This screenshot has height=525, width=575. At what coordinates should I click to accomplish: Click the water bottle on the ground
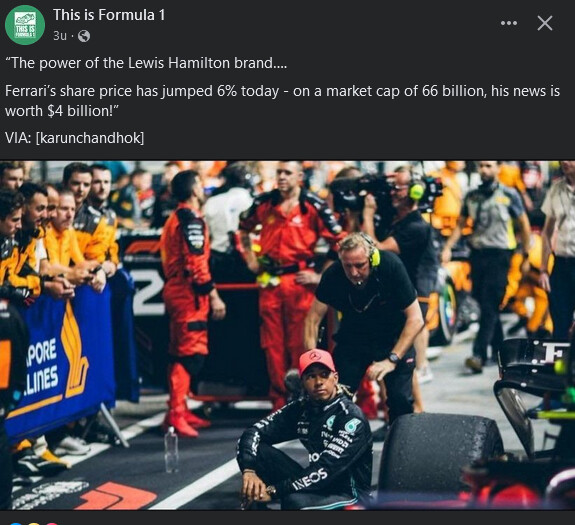pyautogui.click(x=171, y=449)
